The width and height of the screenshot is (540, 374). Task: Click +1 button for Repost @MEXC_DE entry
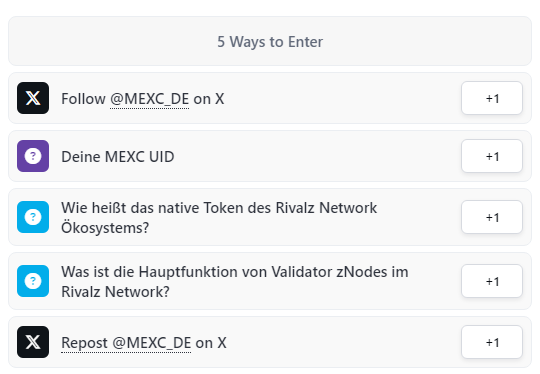click(x=492, y=342)
